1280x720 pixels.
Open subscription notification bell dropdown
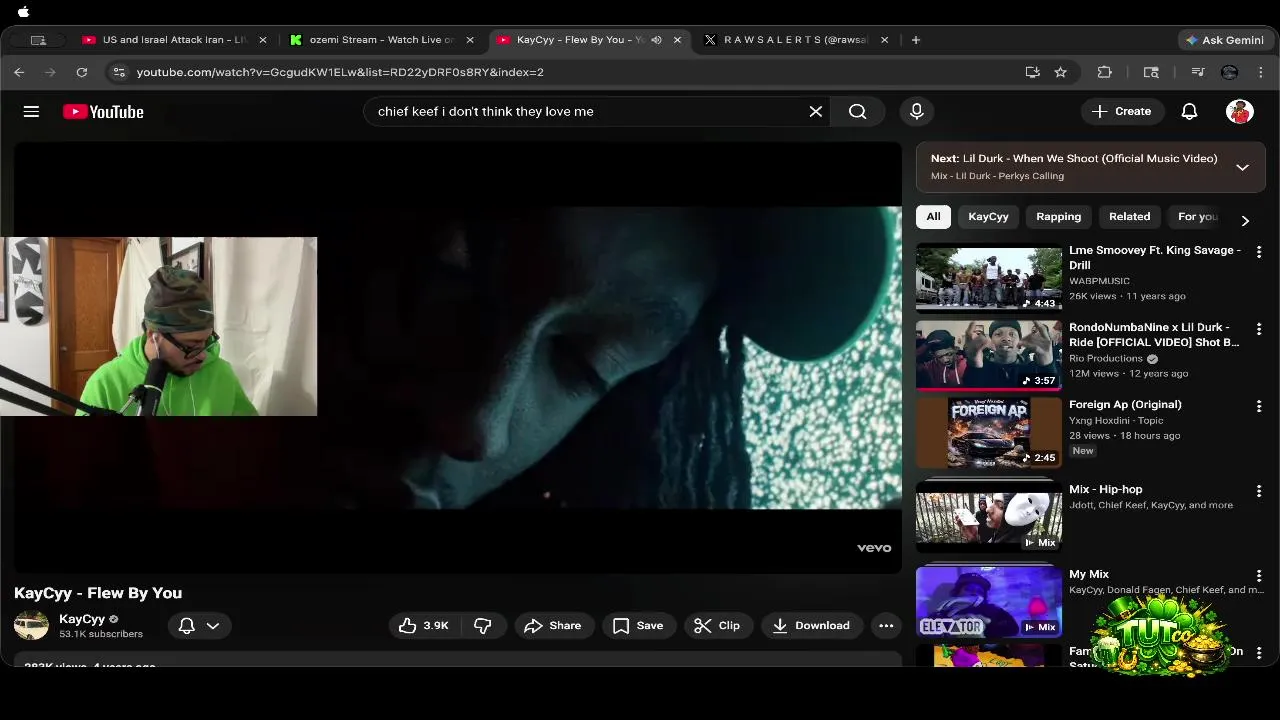point(199,626)
